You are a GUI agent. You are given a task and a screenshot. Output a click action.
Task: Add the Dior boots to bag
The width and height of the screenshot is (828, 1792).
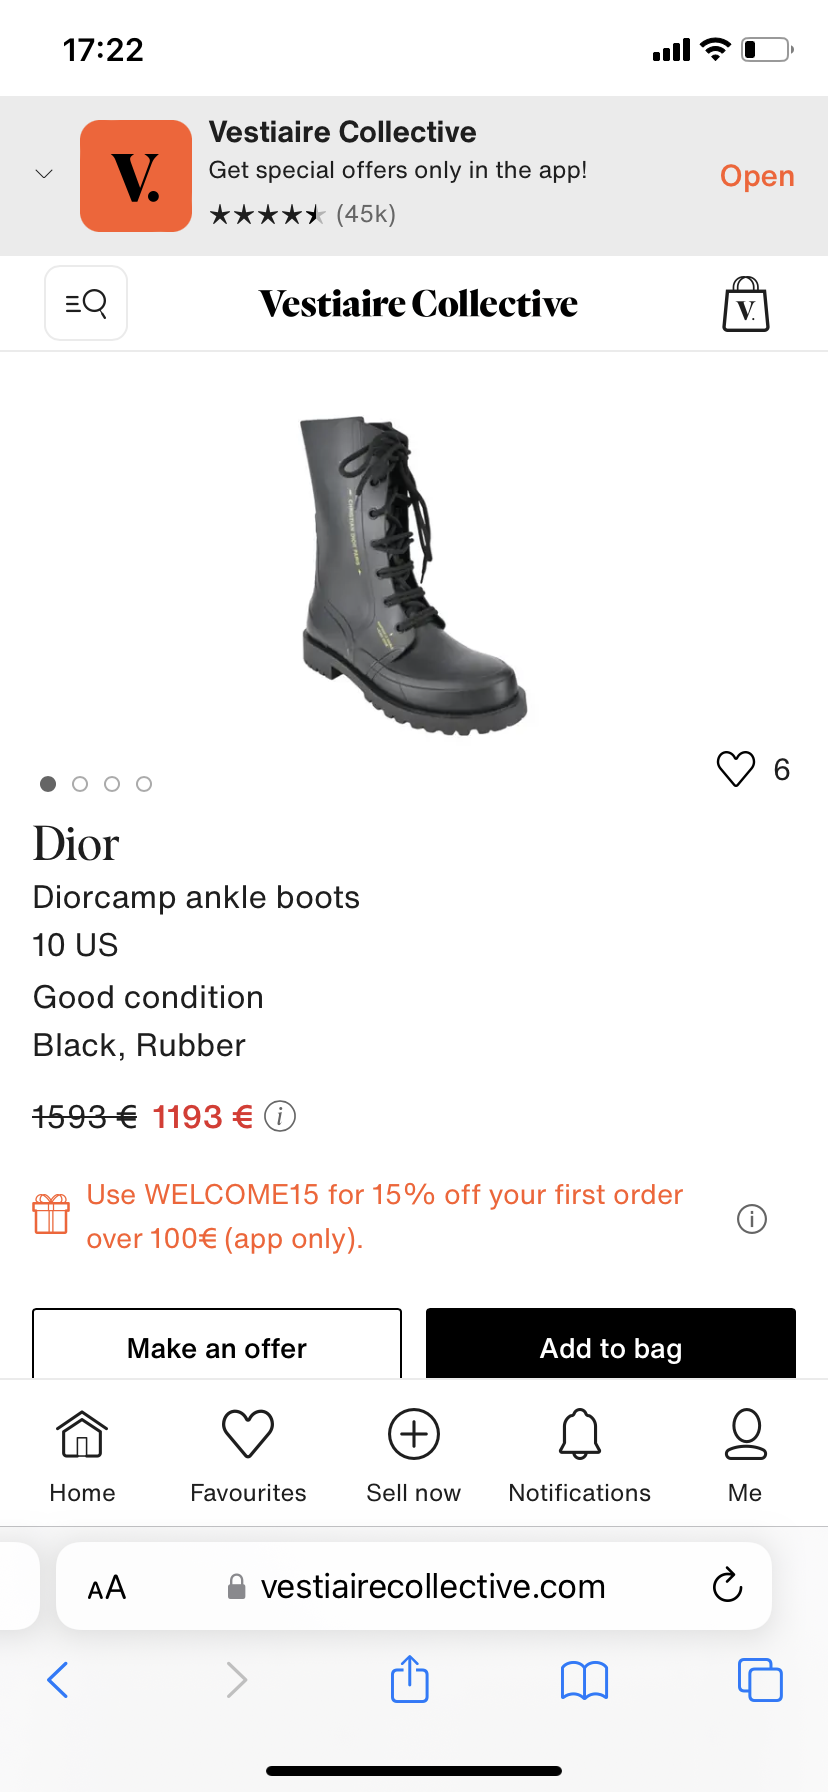pyautogui.click(x=611, y=1345)
